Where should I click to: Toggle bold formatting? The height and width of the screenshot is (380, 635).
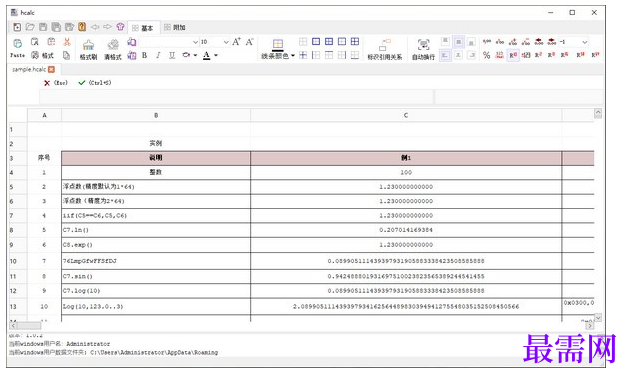[145, 56]
